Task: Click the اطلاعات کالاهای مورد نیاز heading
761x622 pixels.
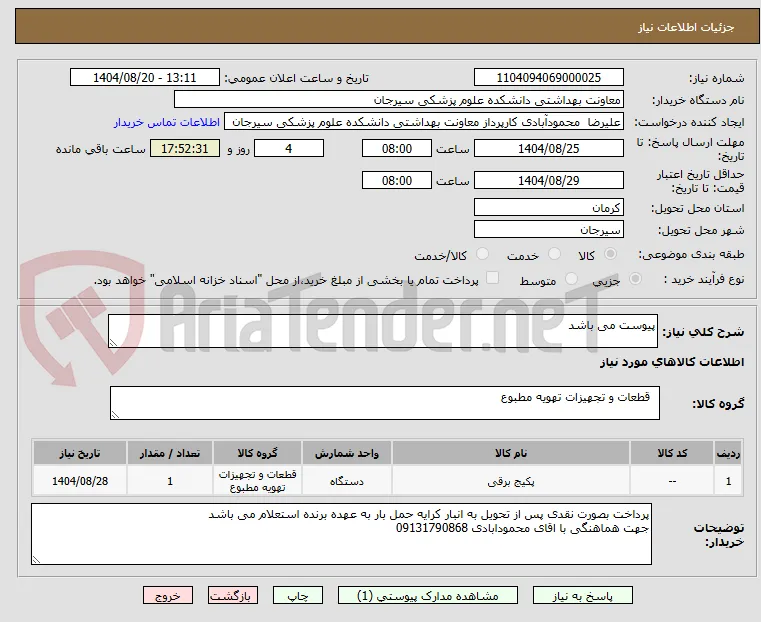Action: click(x=672, y=362)
